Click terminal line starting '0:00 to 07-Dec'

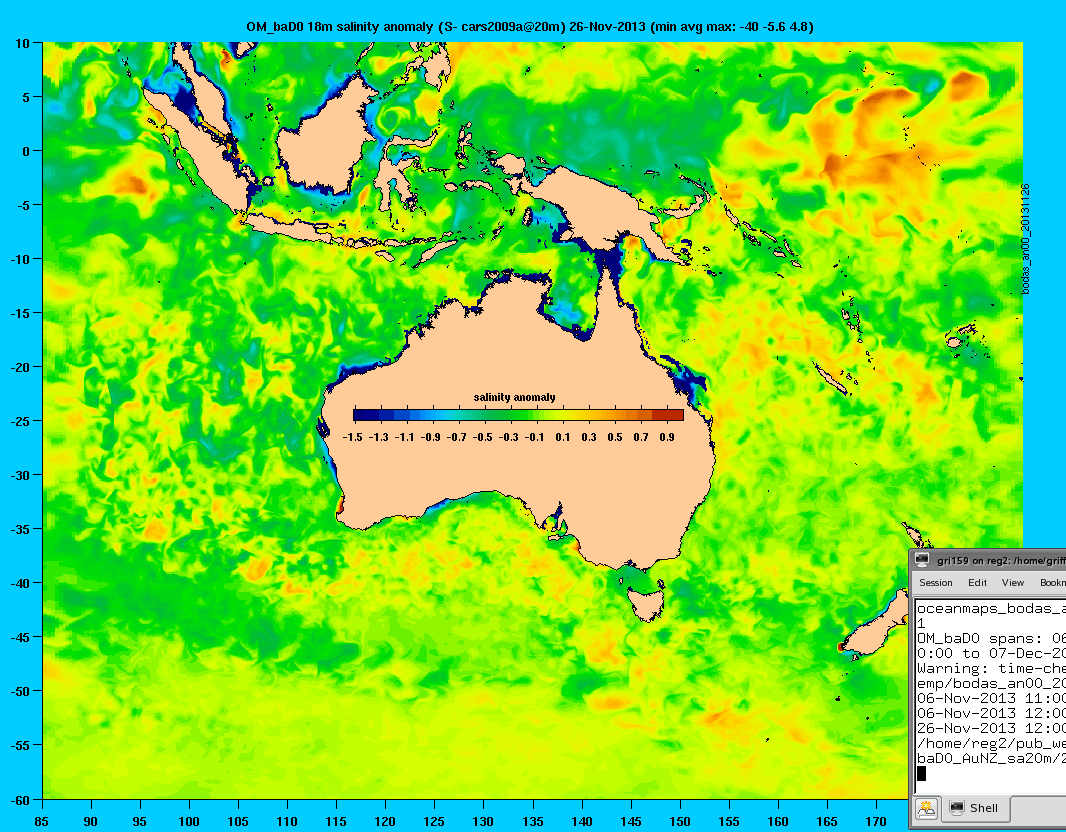pos(991,653)
